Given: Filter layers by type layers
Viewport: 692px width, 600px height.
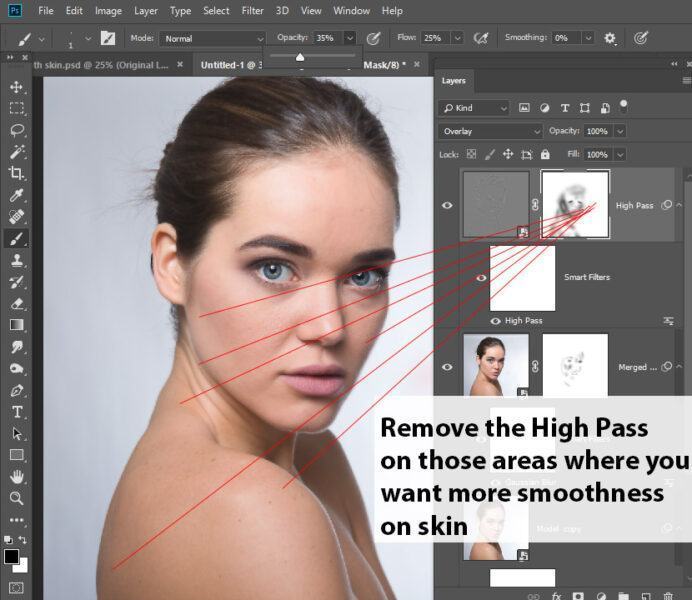Looking at the screenshot, I should coord(564,108).
